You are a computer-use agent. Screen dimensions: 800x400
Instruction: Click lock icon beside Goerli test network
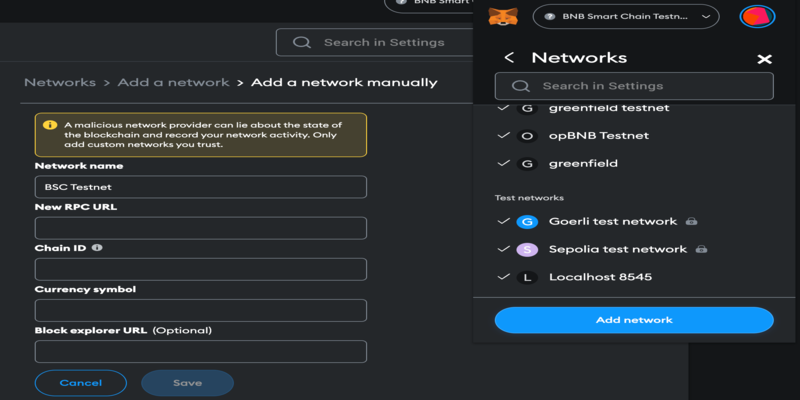point(691,221)
